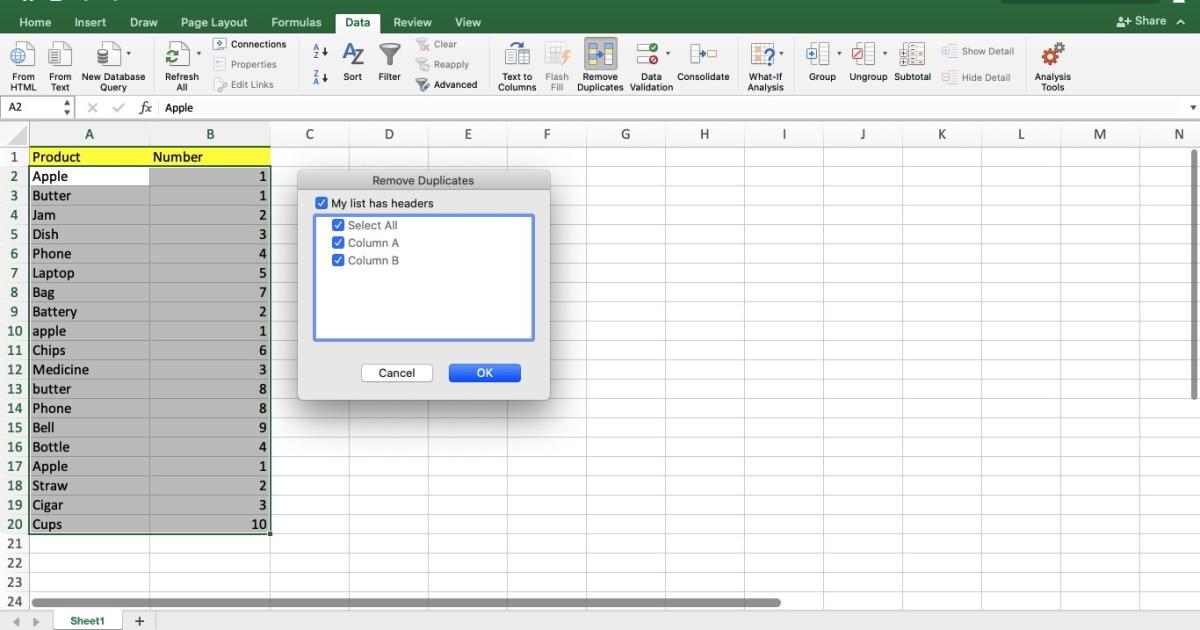
Task: Click the vertical scrollbar on the right
Action: point(1195,273)
